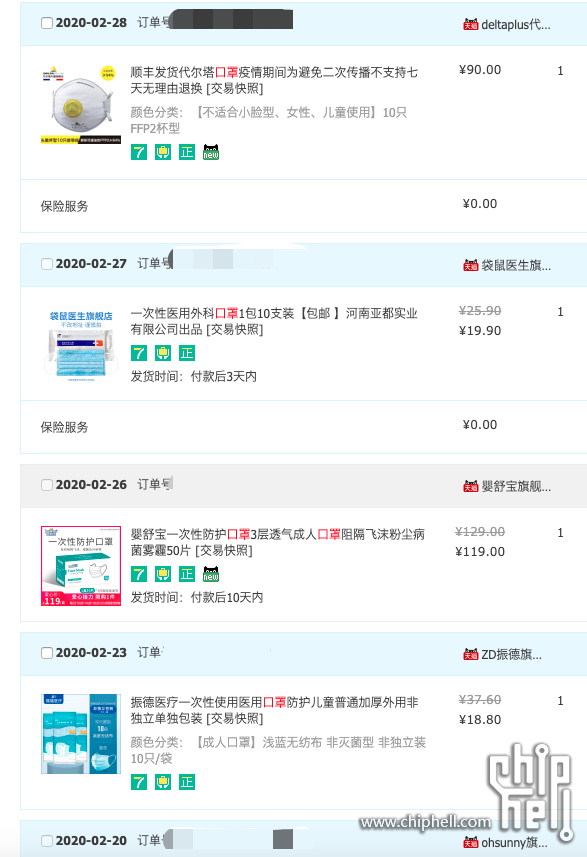Click the shield guarantee badge under 婴舒宝 mask
The image size is (587, 857).
(163, 574)
